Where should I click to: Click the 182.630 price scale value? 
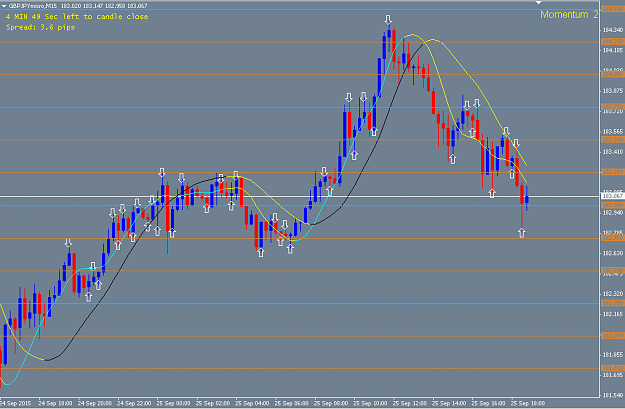(613, 253)
